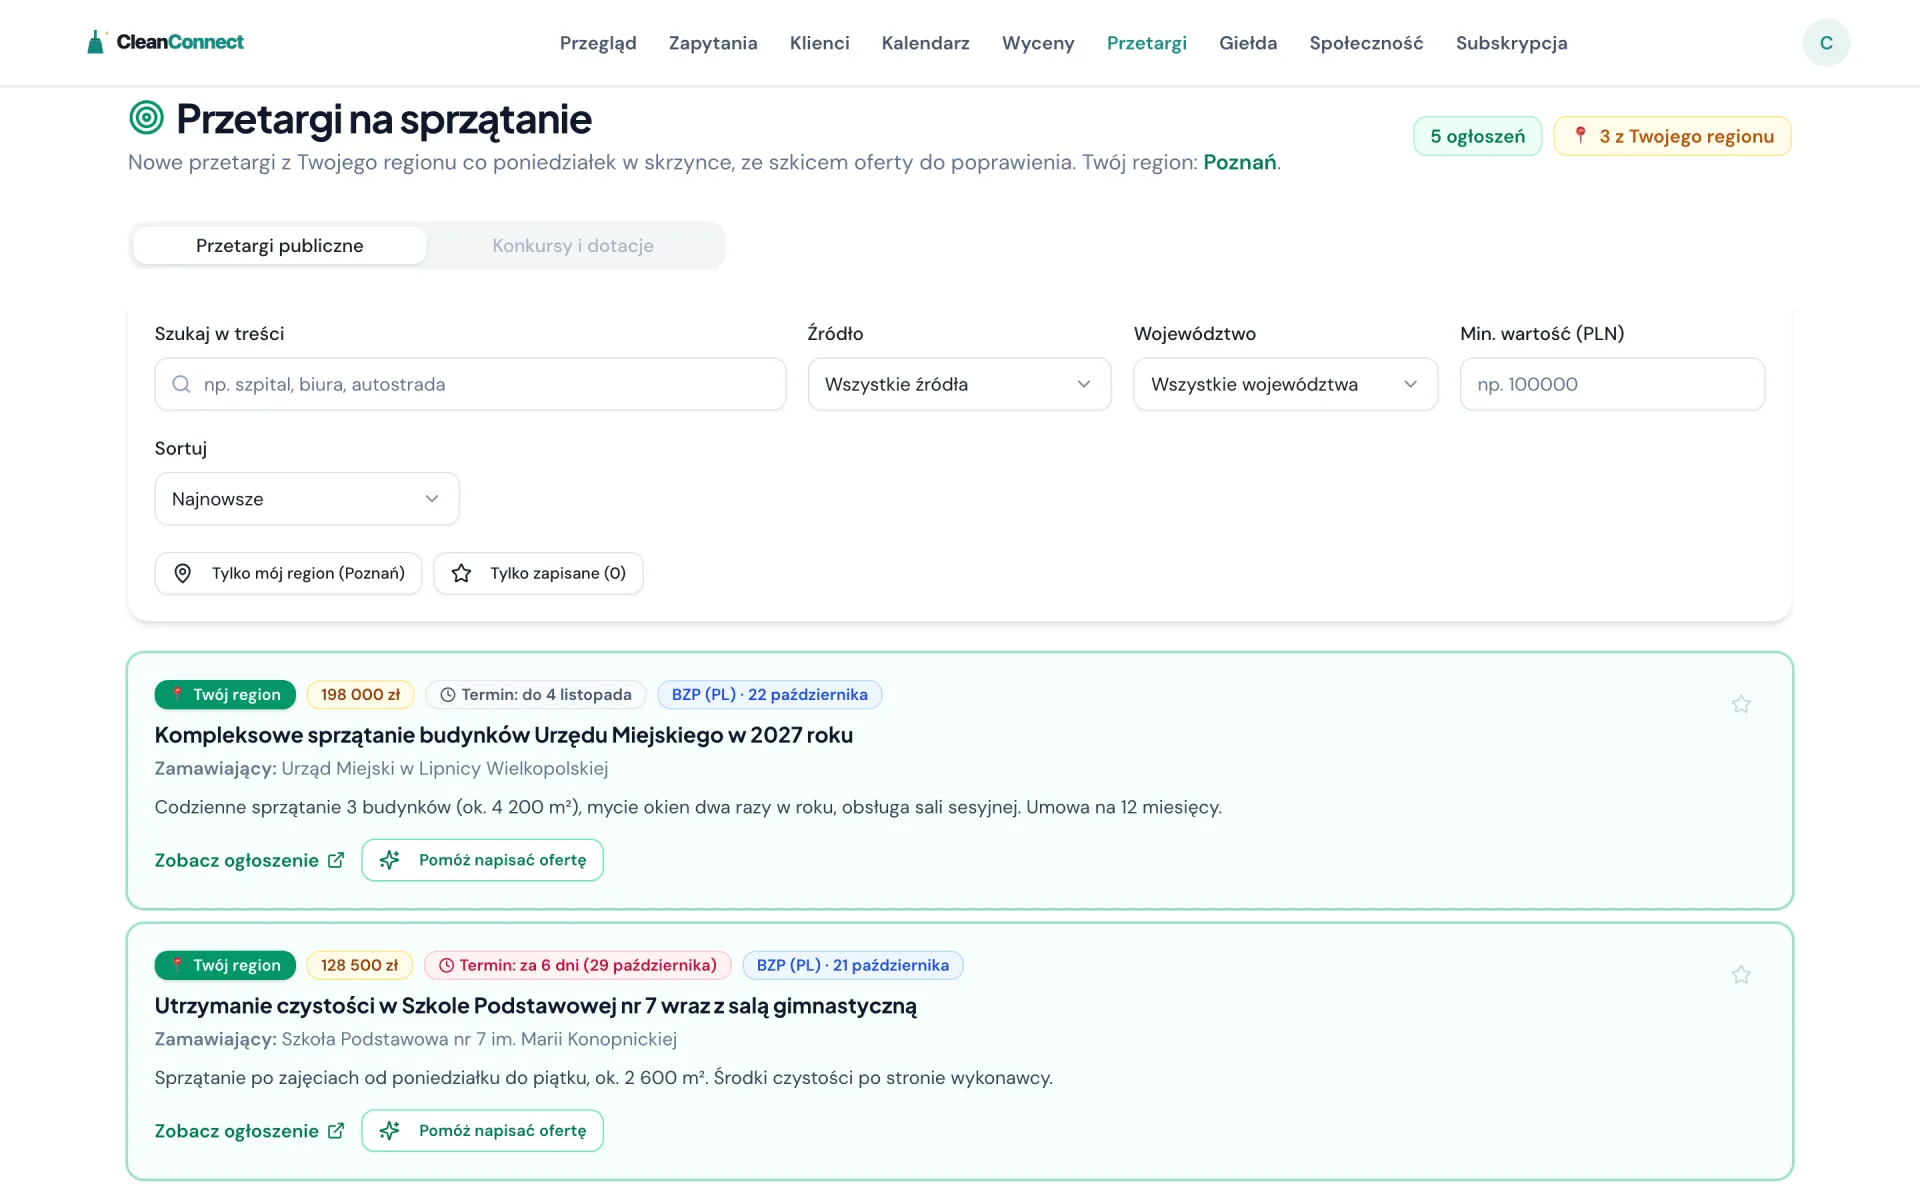Image resolution: width=1920 pixels, height=1200 pixels.
Task: Open Giełda page
Action: (1248, 43)
